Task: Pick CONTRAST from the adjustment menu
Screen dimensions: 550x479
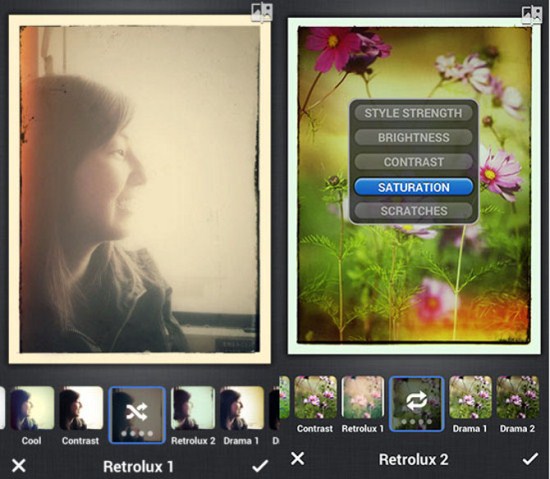Action: tap(414, 162)
